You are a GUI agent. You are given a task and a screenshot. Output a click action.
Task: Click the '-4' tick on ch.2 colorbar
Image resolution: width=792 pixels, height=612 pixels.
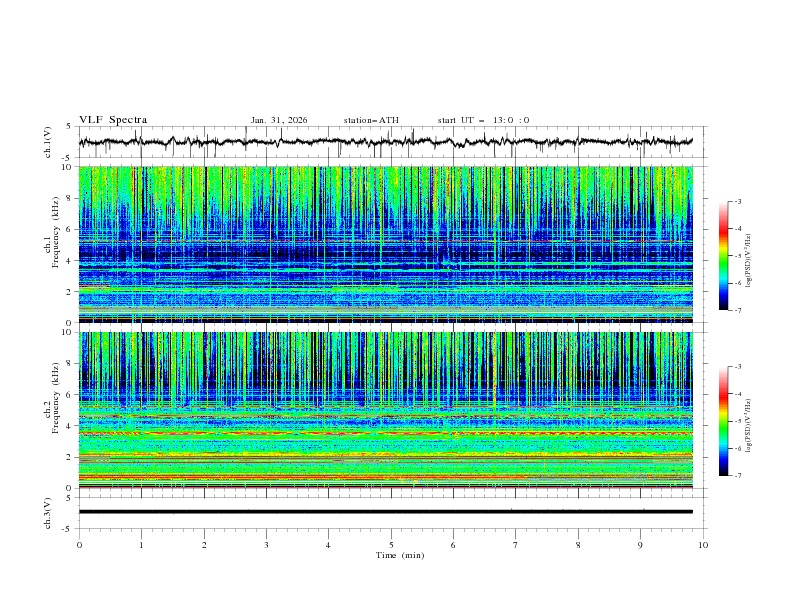tap(737, 394)
